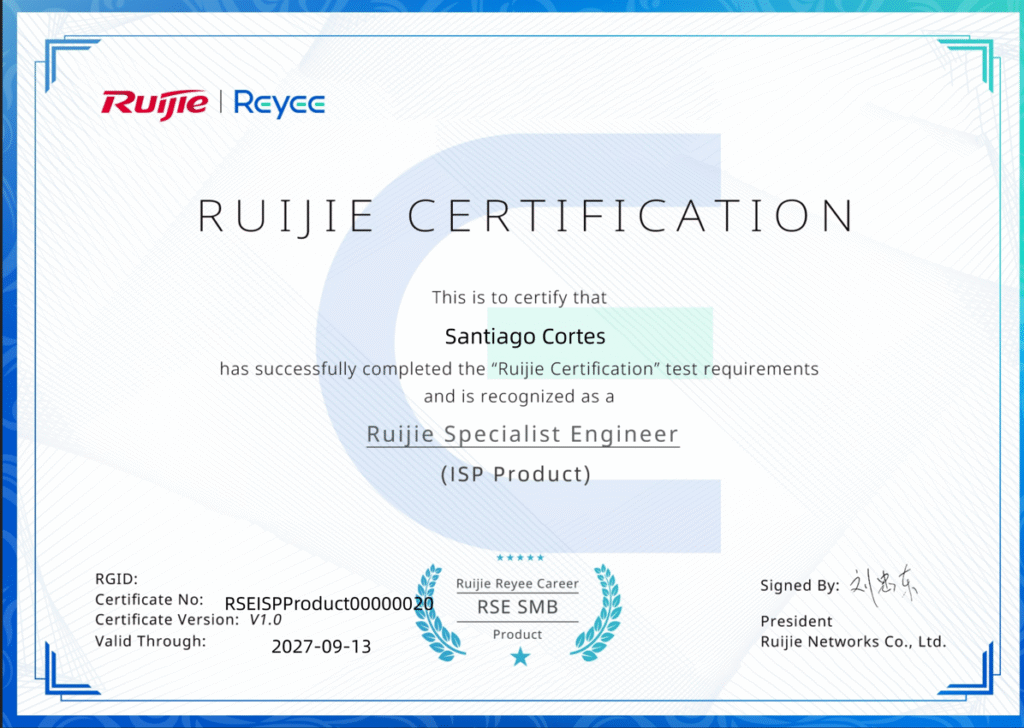The height and width of the screenshot is (728, 1024).
Task: Select certificate number RSEISPProduct00000020
Action: pos(328,604)
